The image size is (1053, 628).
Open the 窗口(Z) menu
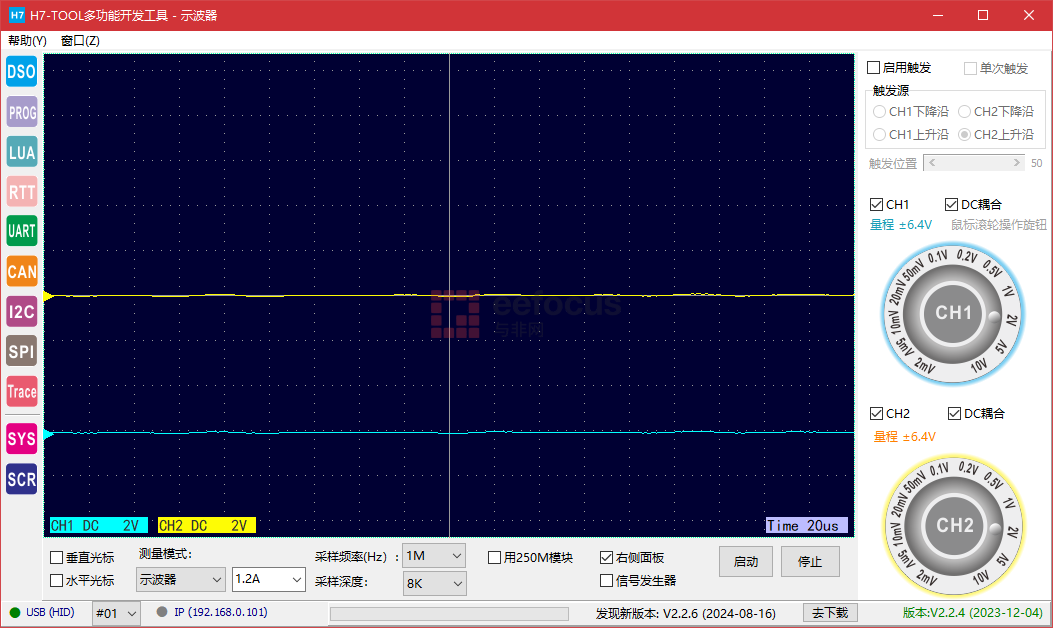tap(80, 41)
